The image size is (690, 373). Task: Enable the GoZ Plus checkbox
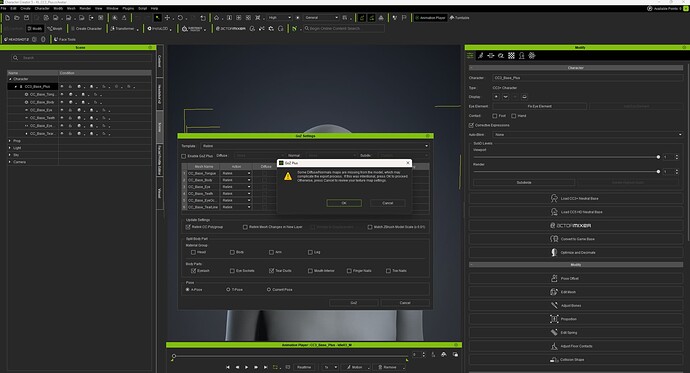[x=184, y=156]
